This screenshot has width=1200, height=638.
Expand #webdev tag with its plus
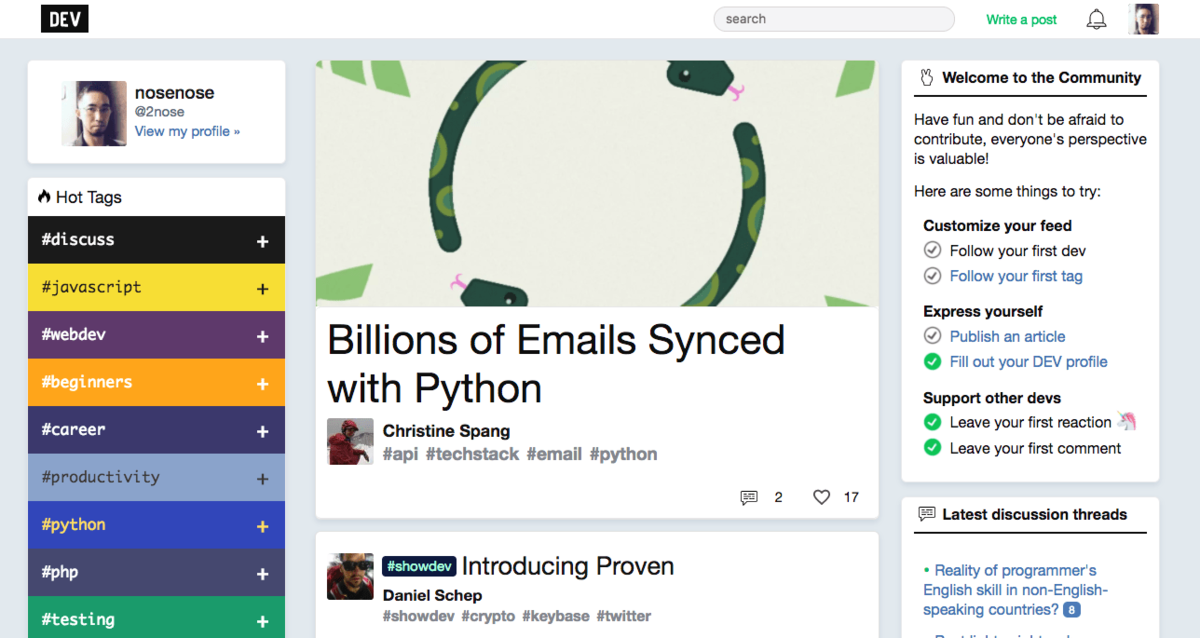(x=263, y=337)
